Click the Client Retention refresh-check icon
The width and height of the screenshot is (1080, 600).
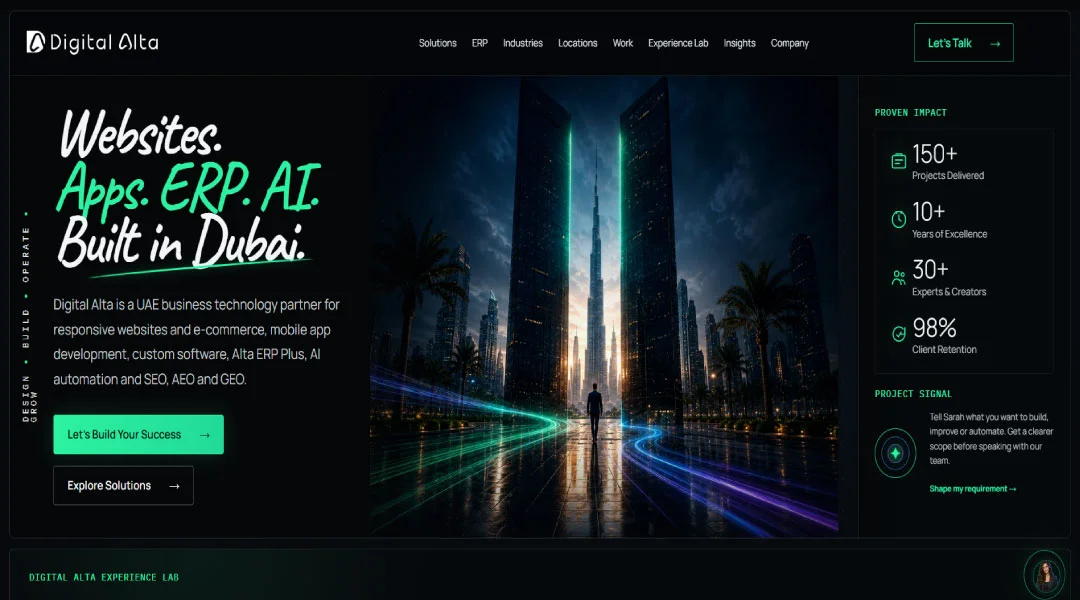[898, 334]
